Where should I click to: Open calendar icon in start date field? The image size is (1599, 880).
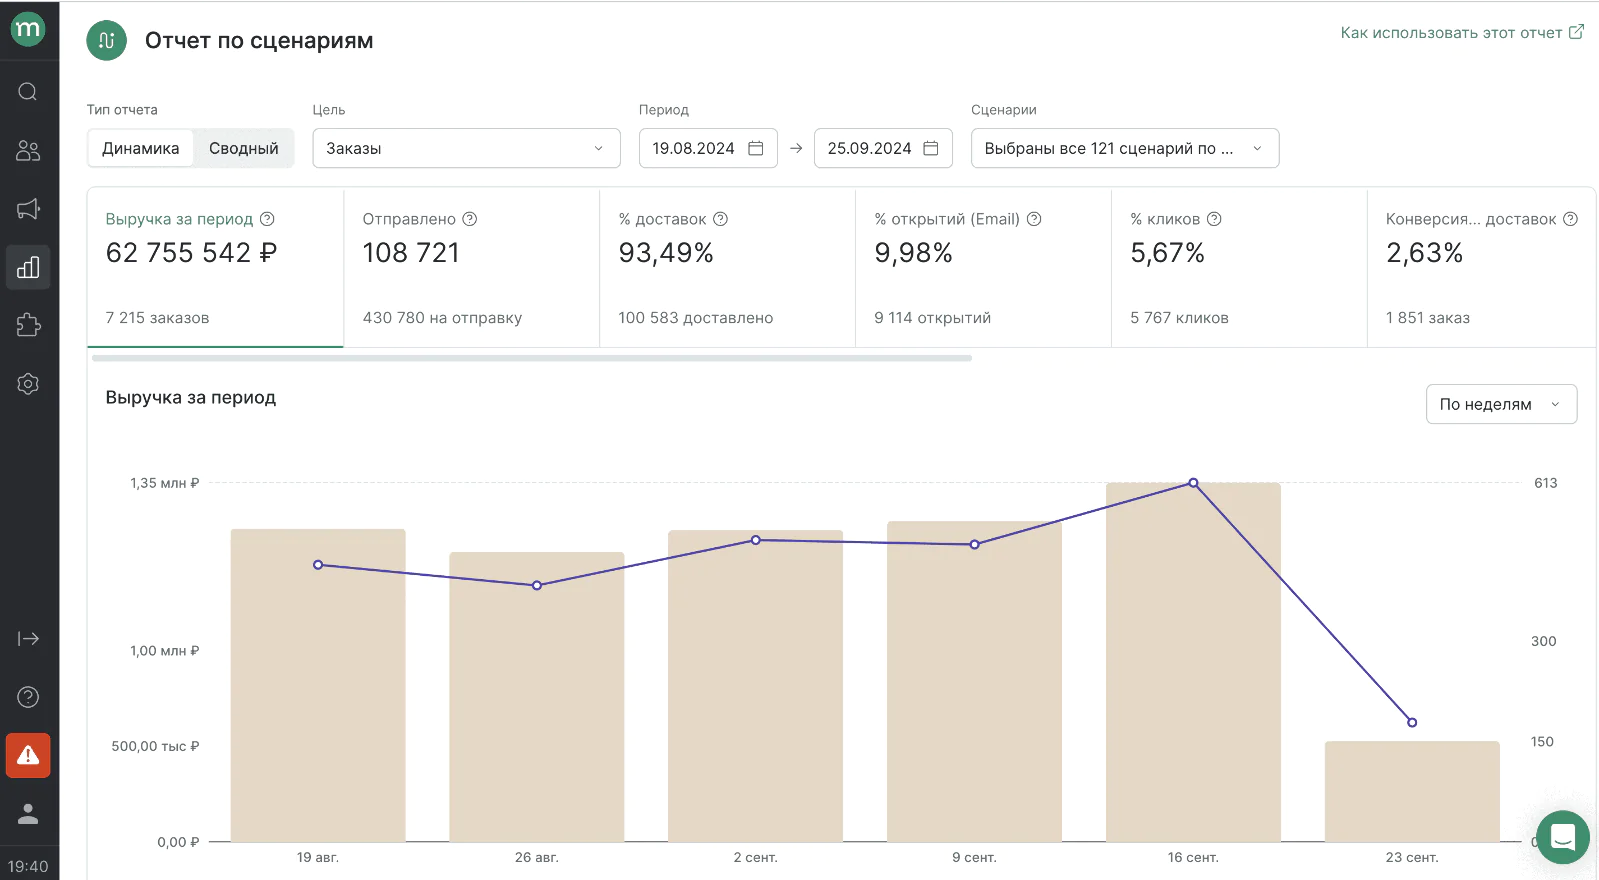(756, 148)
